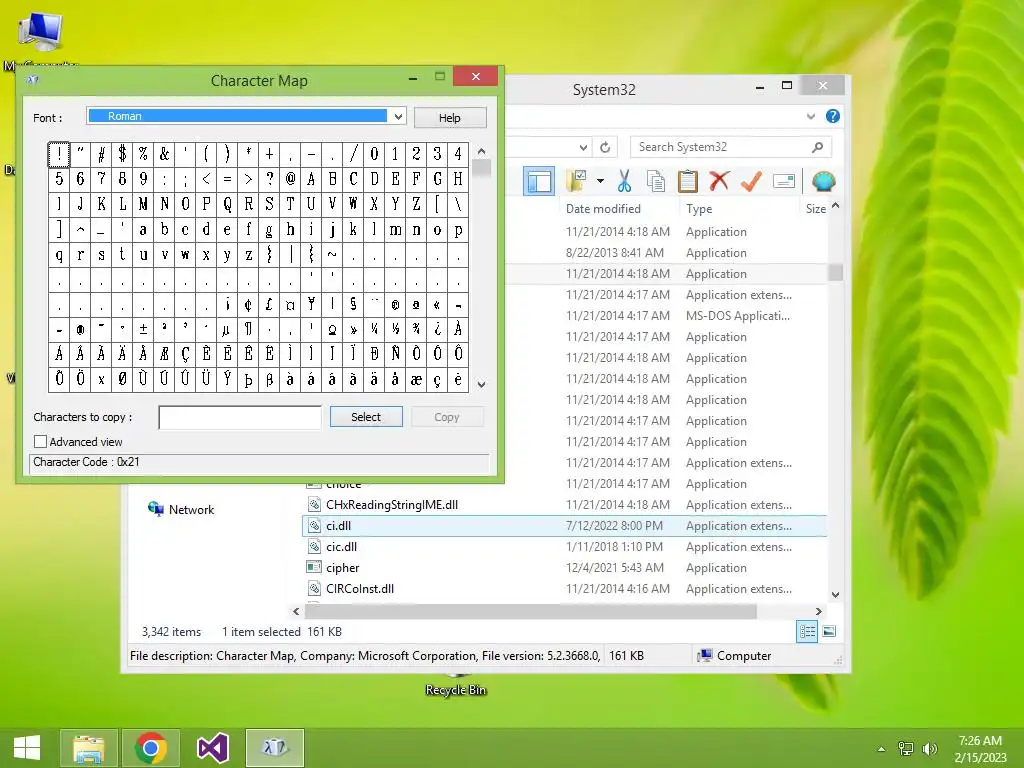
Task: Click the Help button in Character Map
Action: point(449,118)
